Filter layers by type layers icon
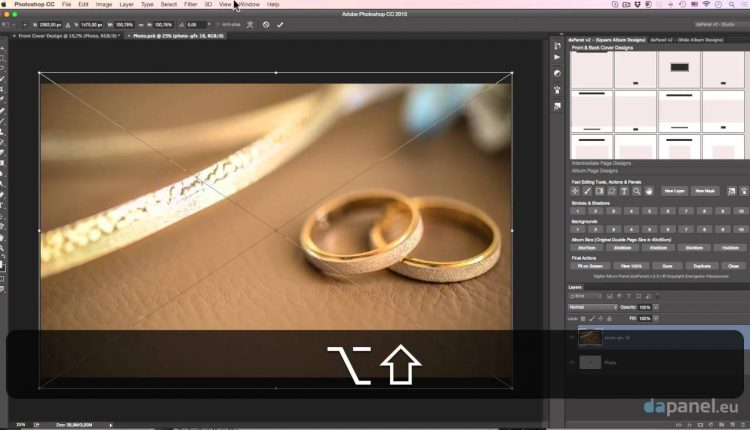 629,297
